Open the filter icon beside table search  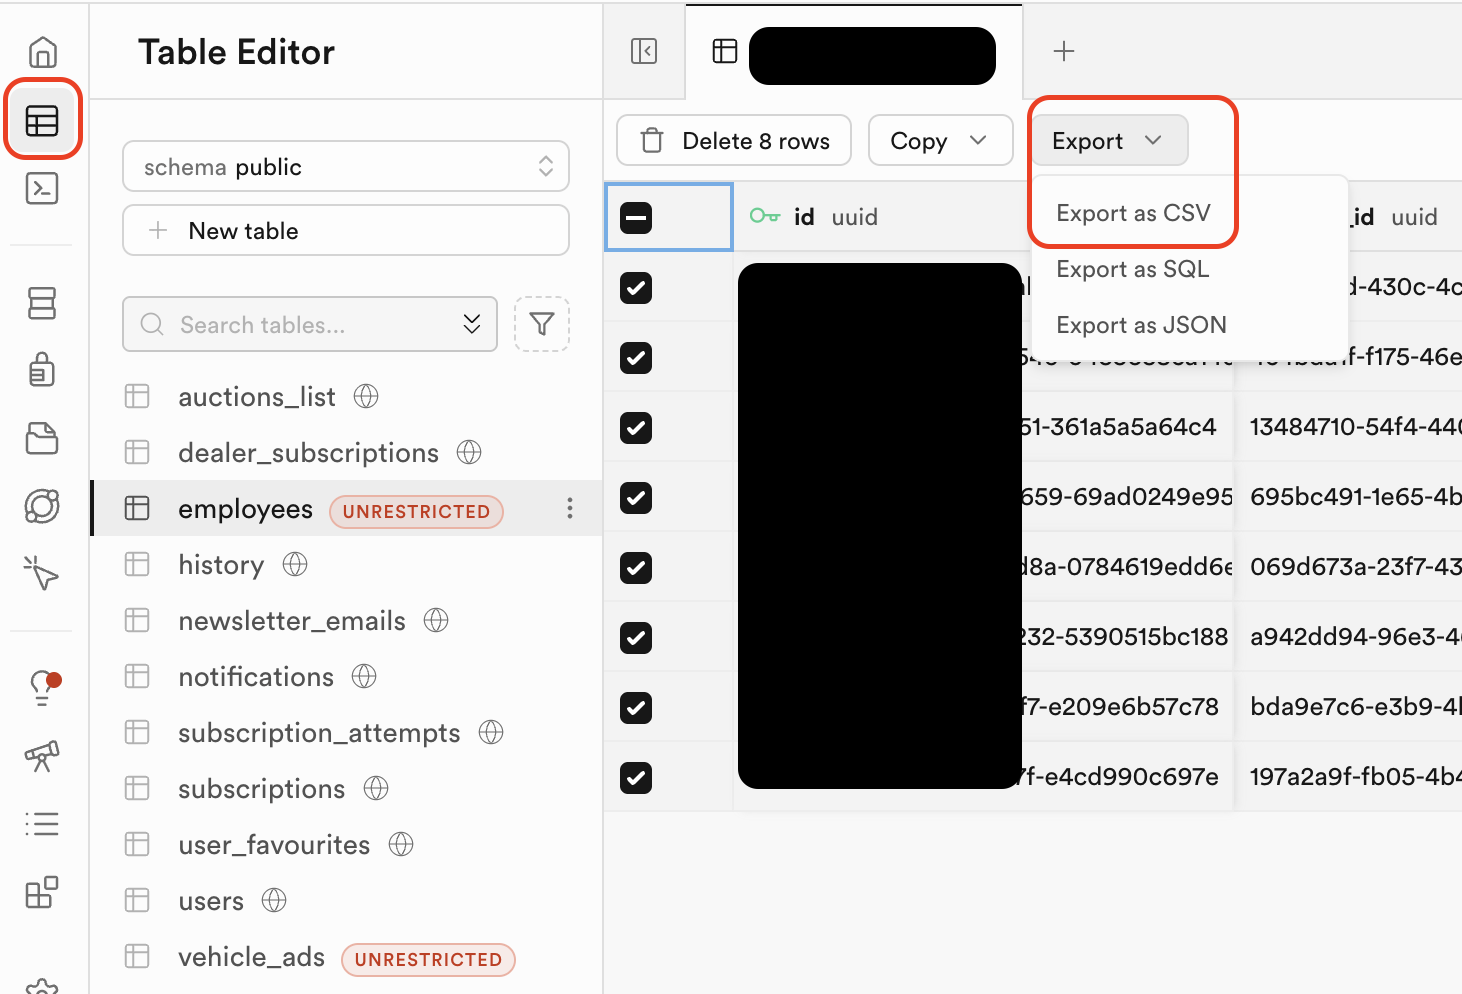(541, 324)
